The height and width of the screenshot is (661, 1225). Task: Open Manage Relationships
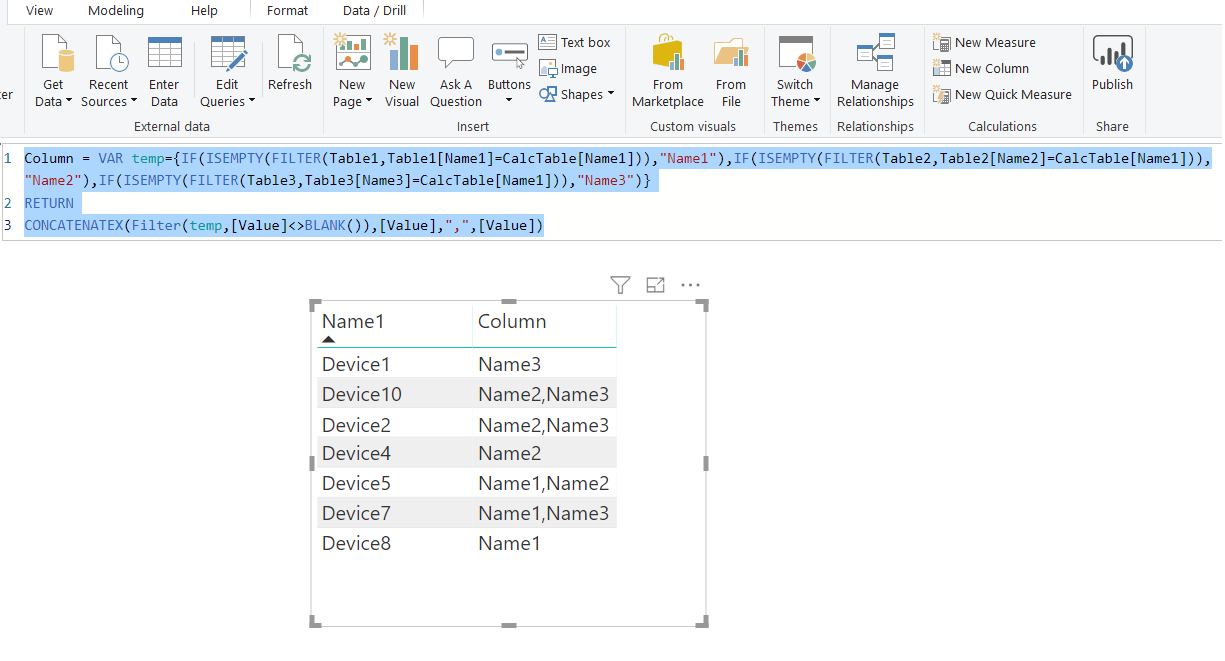point(875,71)
